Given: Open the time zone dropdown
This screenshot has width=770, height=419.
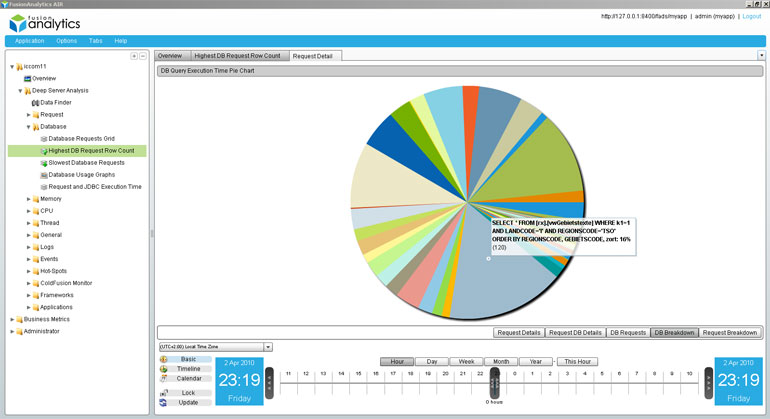Looking at the screenshot, I should pos(268,347).
